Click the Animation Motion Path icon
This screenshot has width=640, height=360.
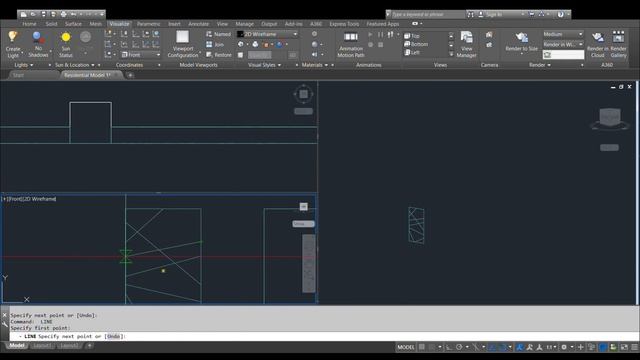351,38
